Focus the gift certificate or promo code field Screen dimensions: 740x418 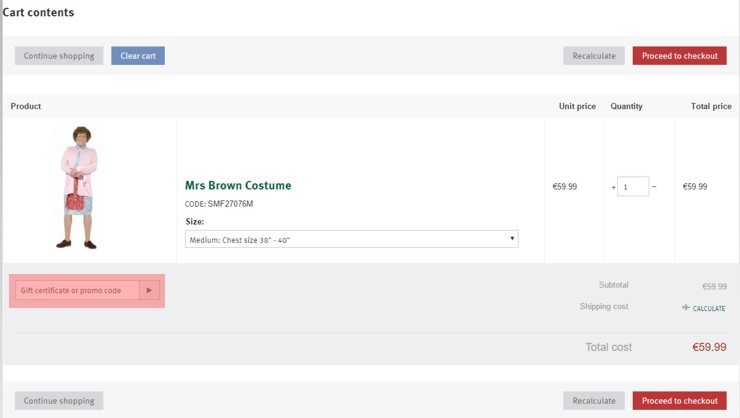tap(77, 290)
